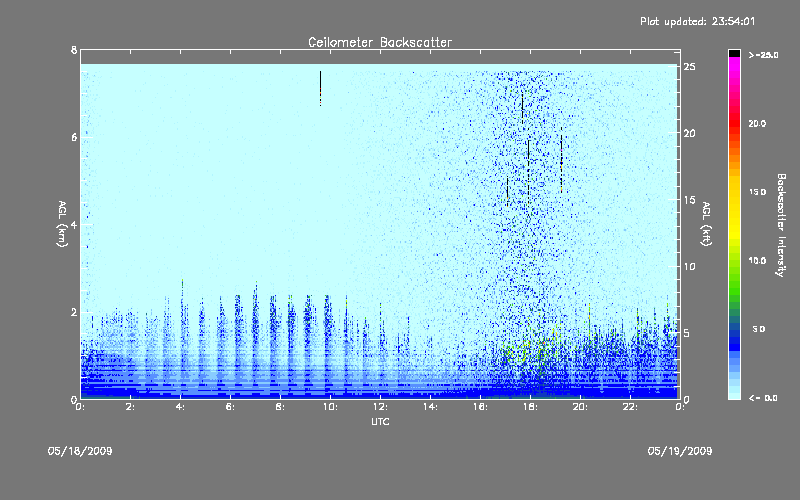Click the 4: hour label on the time axis
Screen dimensions: 800x500
(181, 407)
